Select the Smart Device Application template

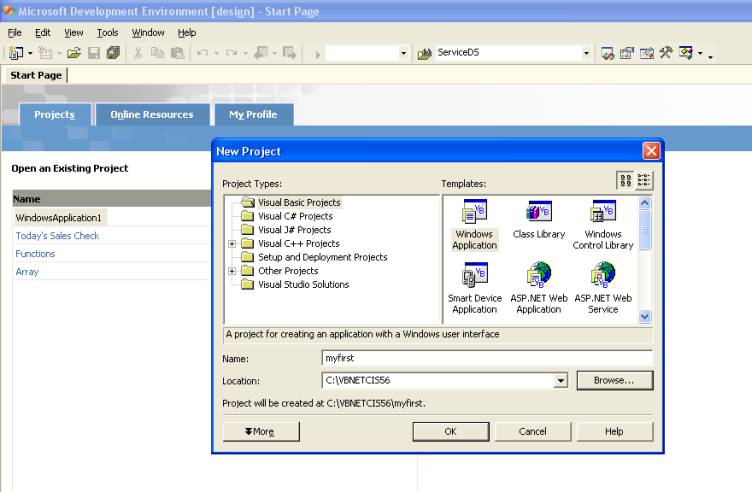click(474, 288)
